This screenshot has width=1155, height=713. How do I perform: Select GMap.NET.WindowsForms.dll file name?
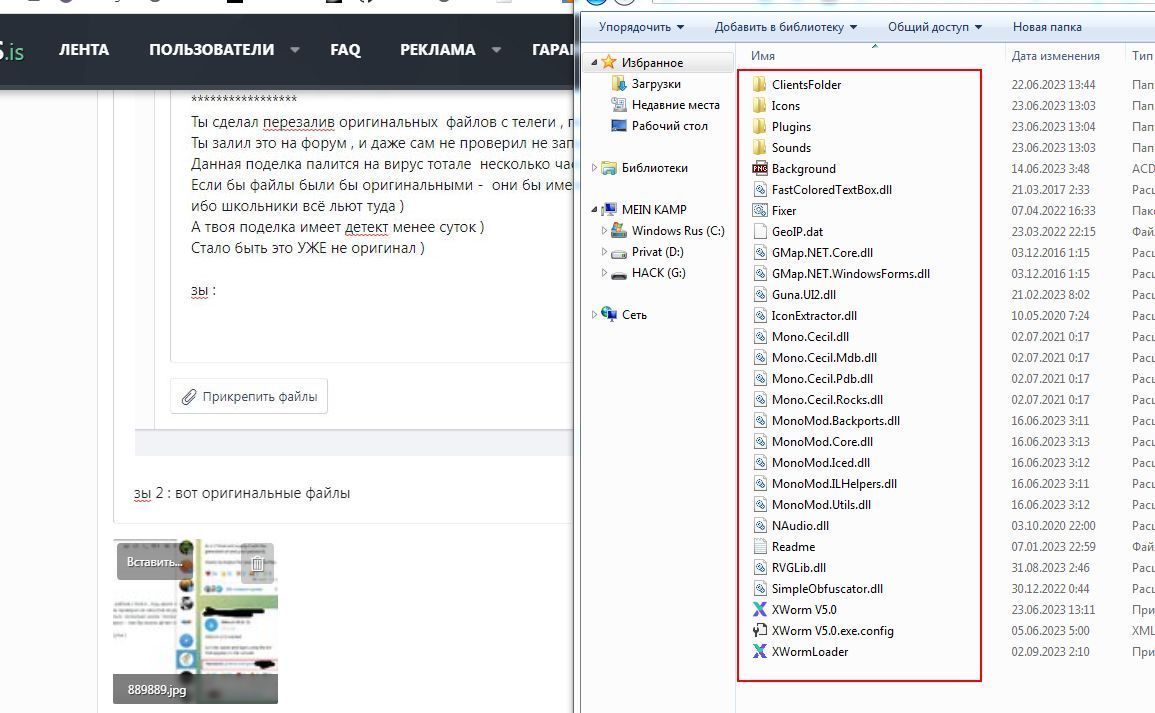[x=851, y=273]
